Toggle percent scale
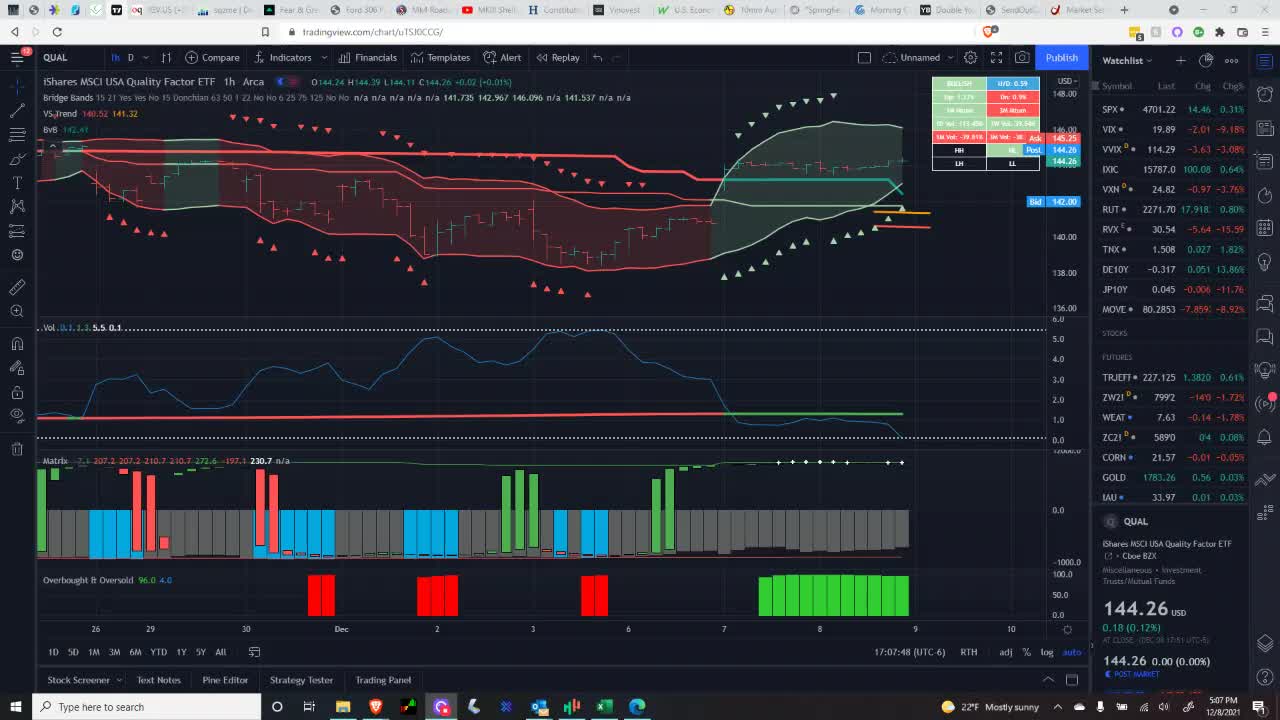Screen dimensions: 1280x720 (x=1026, y=652)
